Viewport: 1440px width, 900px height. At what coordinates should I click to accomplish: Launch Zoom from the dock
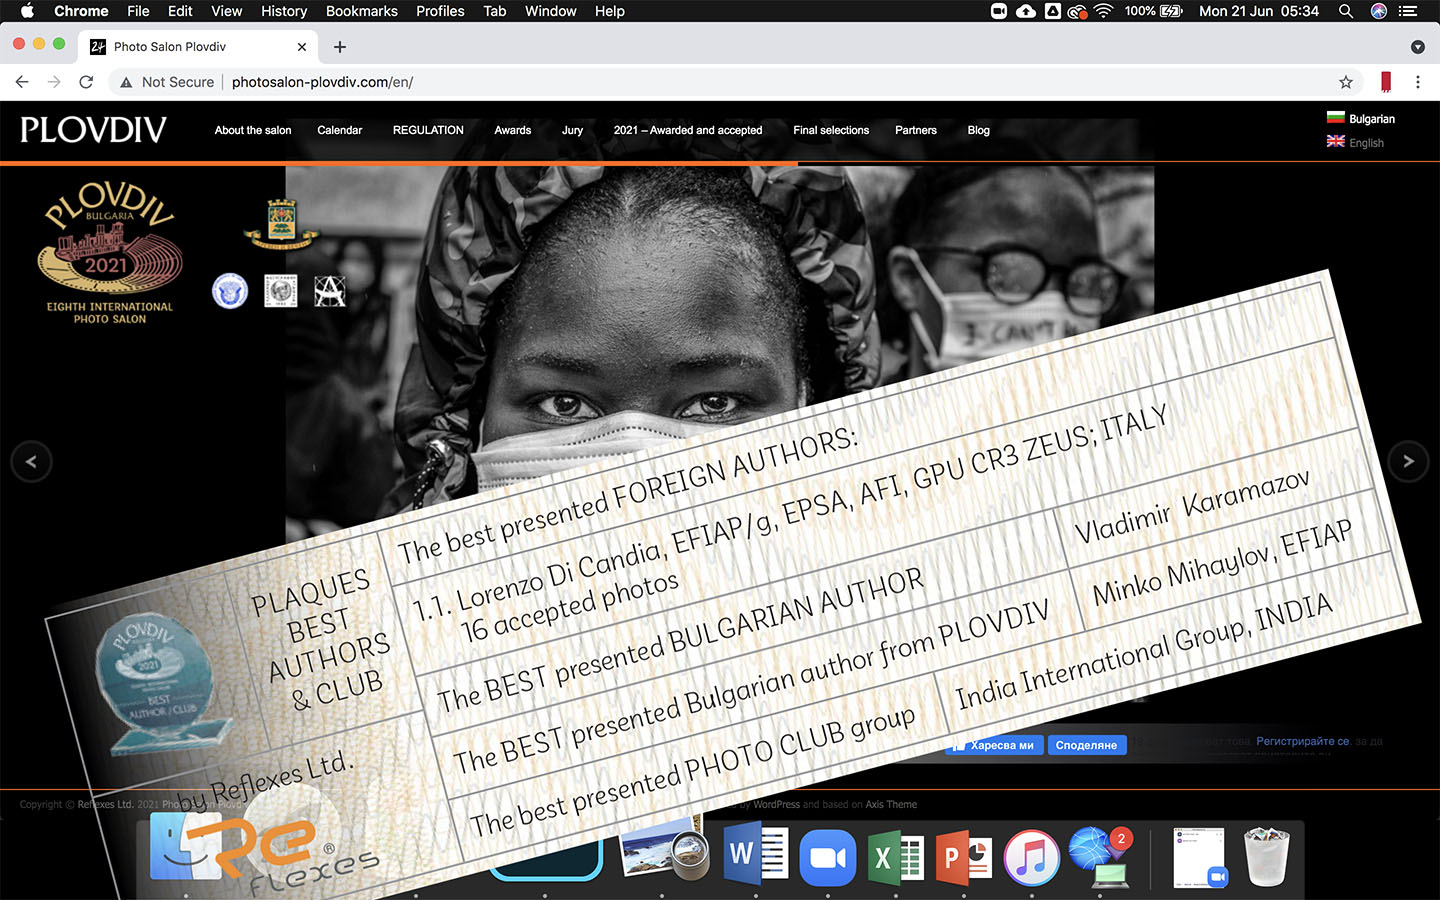point(827,858)
